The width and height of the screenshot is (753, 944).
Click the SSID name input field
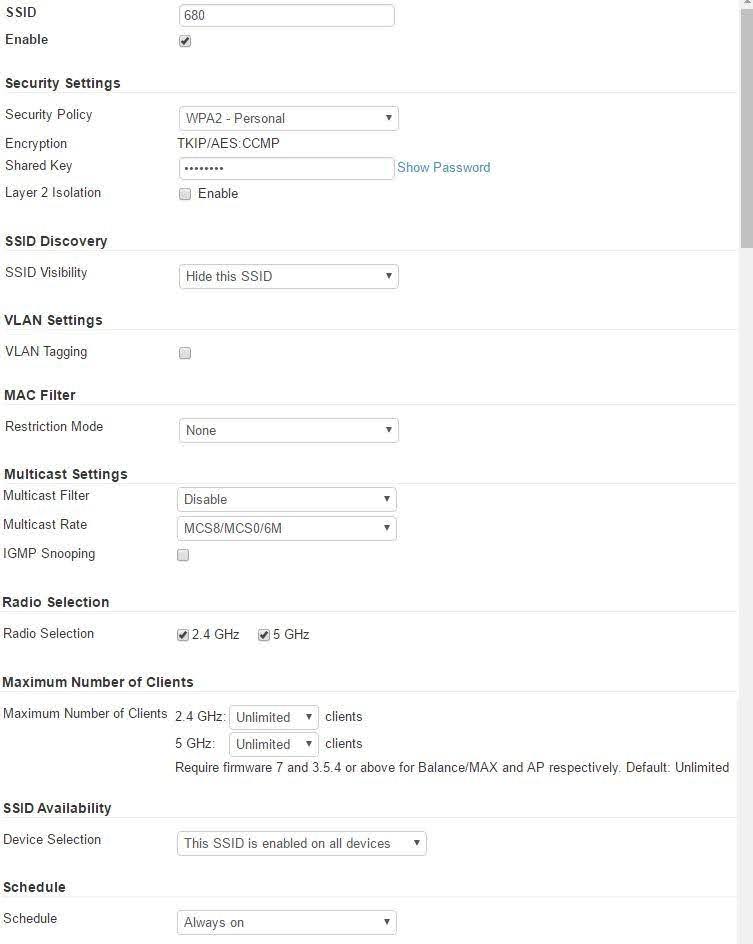[286, 15]
